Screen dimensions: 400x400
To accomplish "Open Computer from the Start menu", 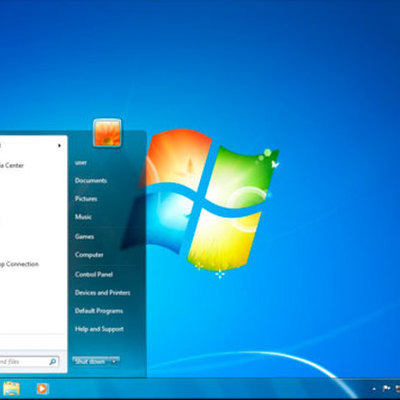I will pos(89,255).
